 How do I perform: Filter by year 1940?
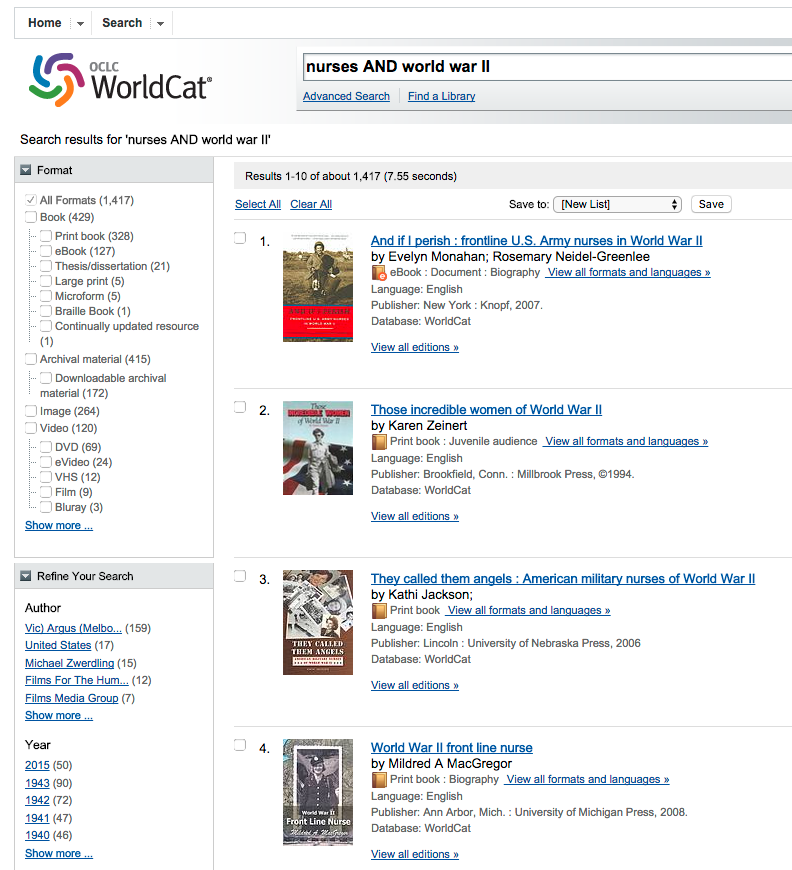click(37, 835)
